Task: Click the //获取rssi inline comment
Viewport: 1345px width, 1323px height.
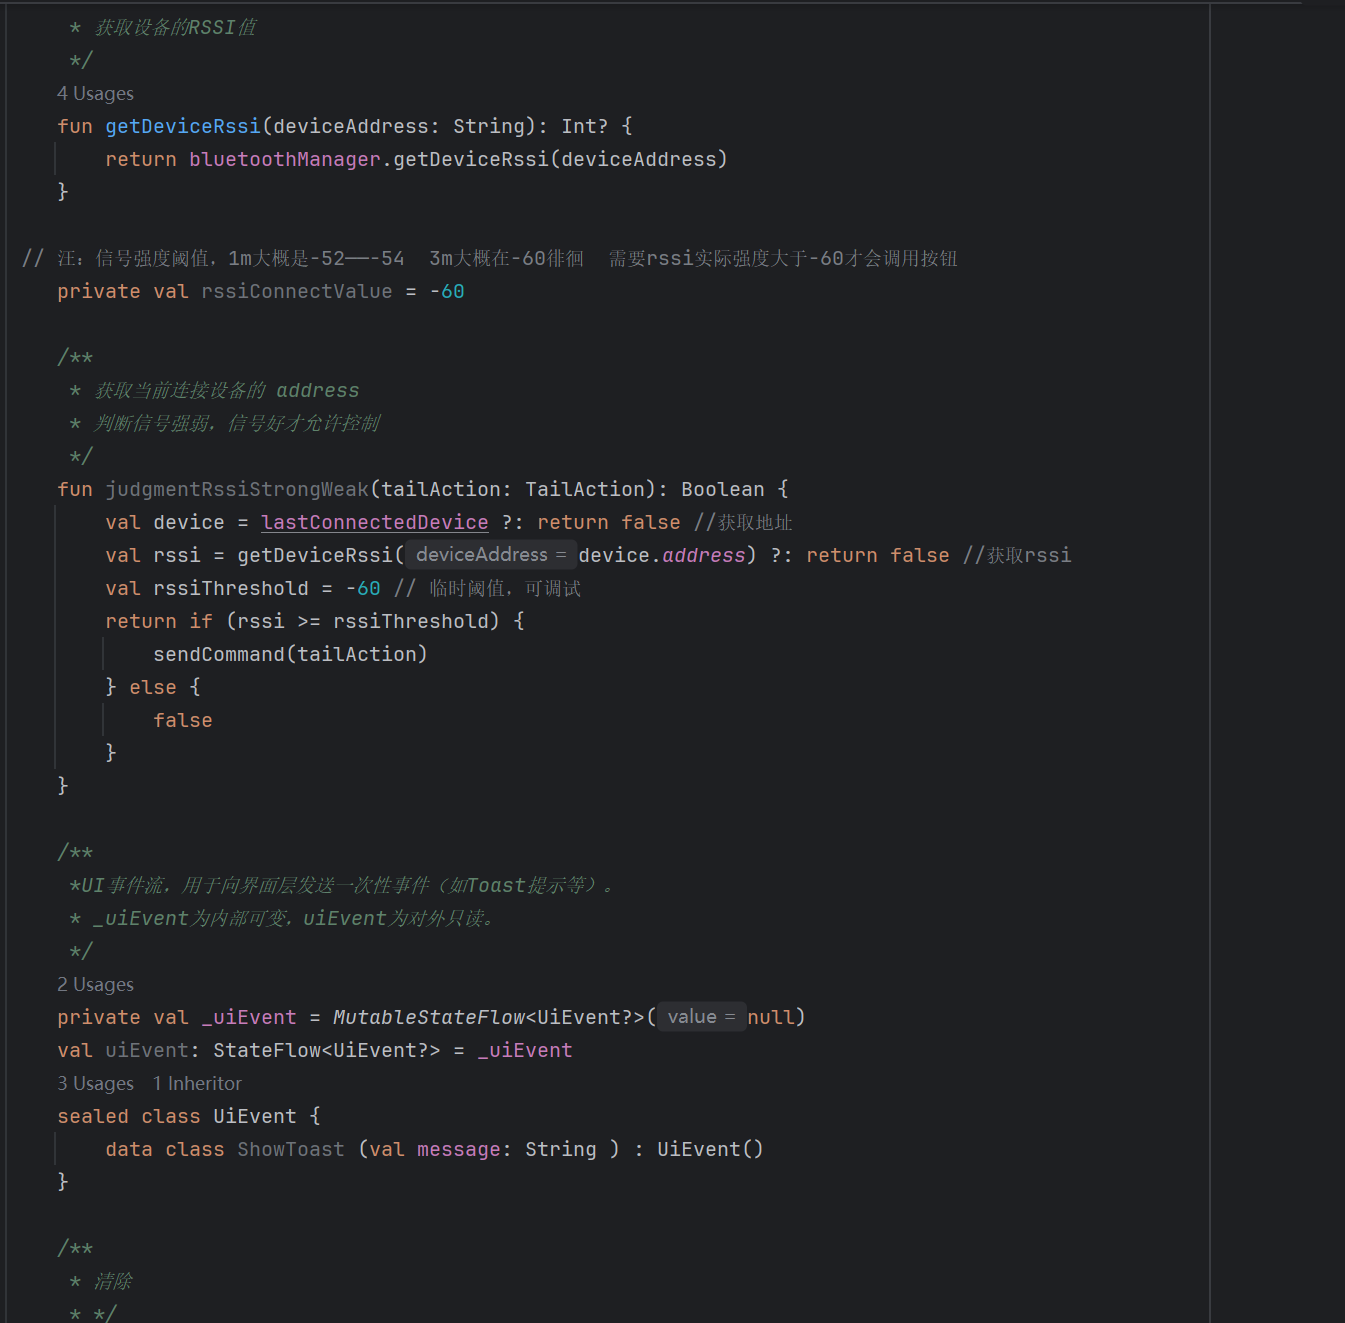Action: [1017, 555]
